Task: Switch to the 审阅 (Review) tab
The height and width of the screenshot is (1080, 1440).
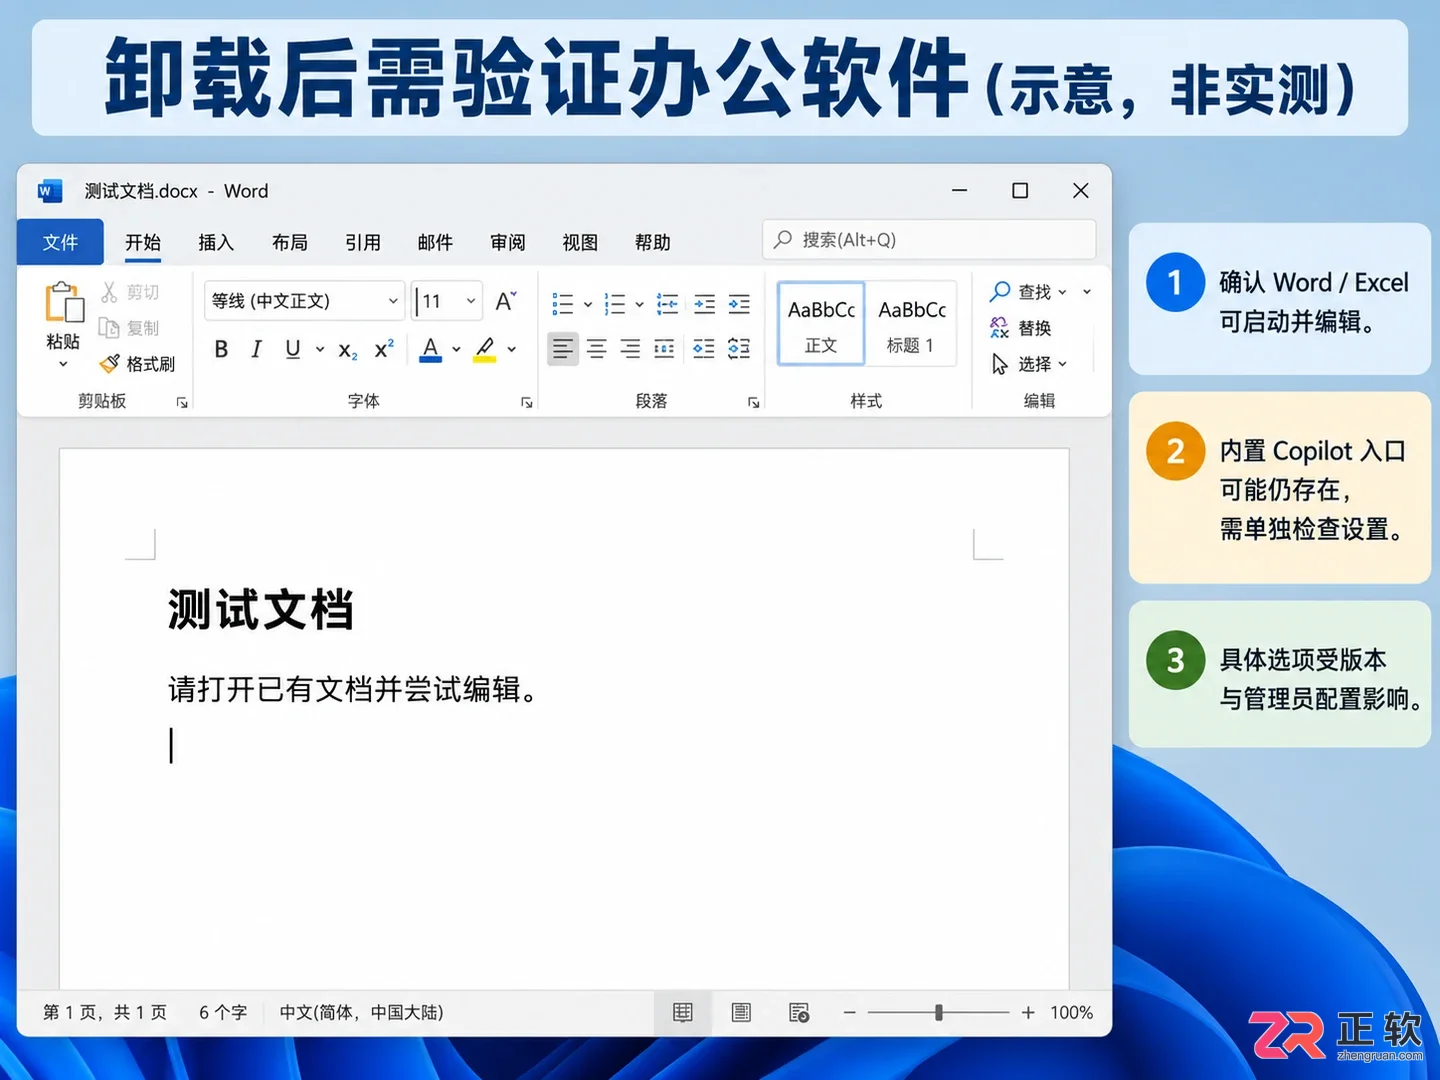Action: (508, 243)
